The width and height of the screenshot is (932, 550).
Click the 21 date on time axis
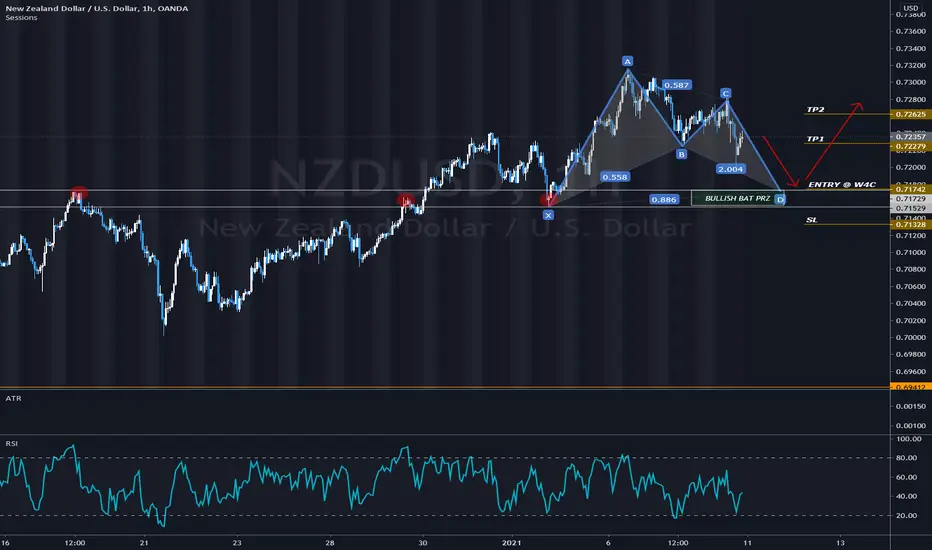[144, 543]
